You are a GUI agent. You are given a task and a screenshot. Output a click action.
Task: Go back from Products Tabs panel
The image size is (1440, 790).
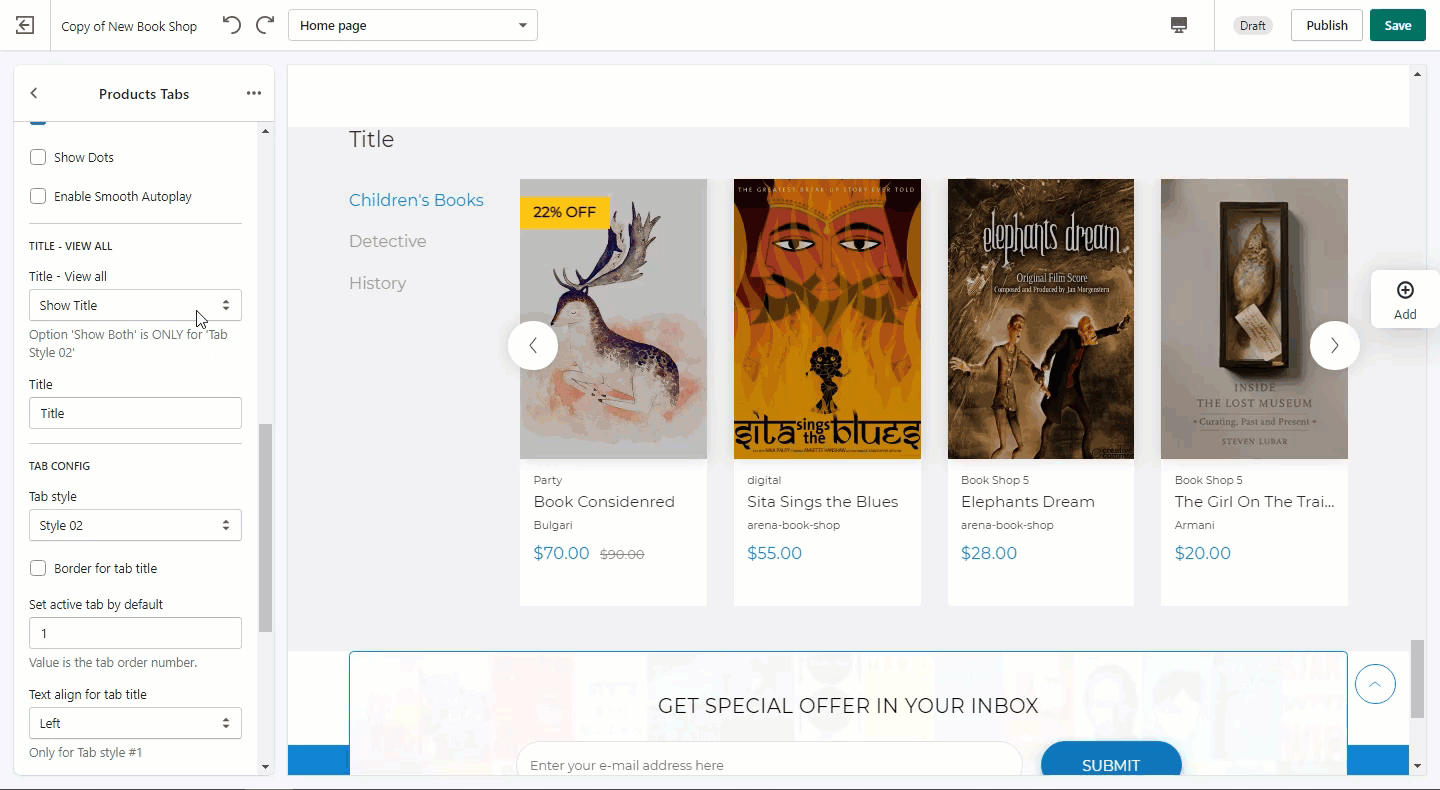coord(34,93)
